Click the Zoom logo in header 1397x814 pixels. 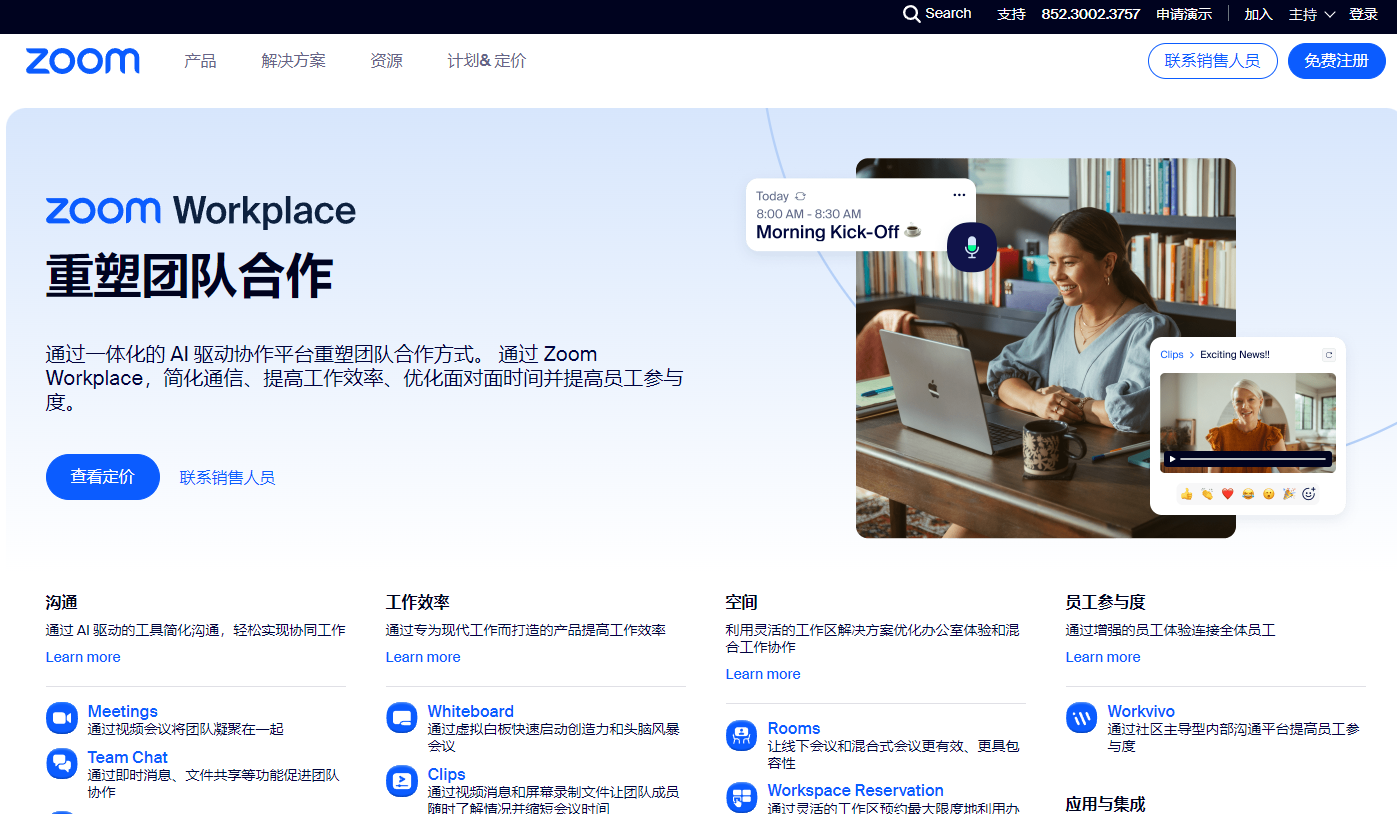click(83, 61)
